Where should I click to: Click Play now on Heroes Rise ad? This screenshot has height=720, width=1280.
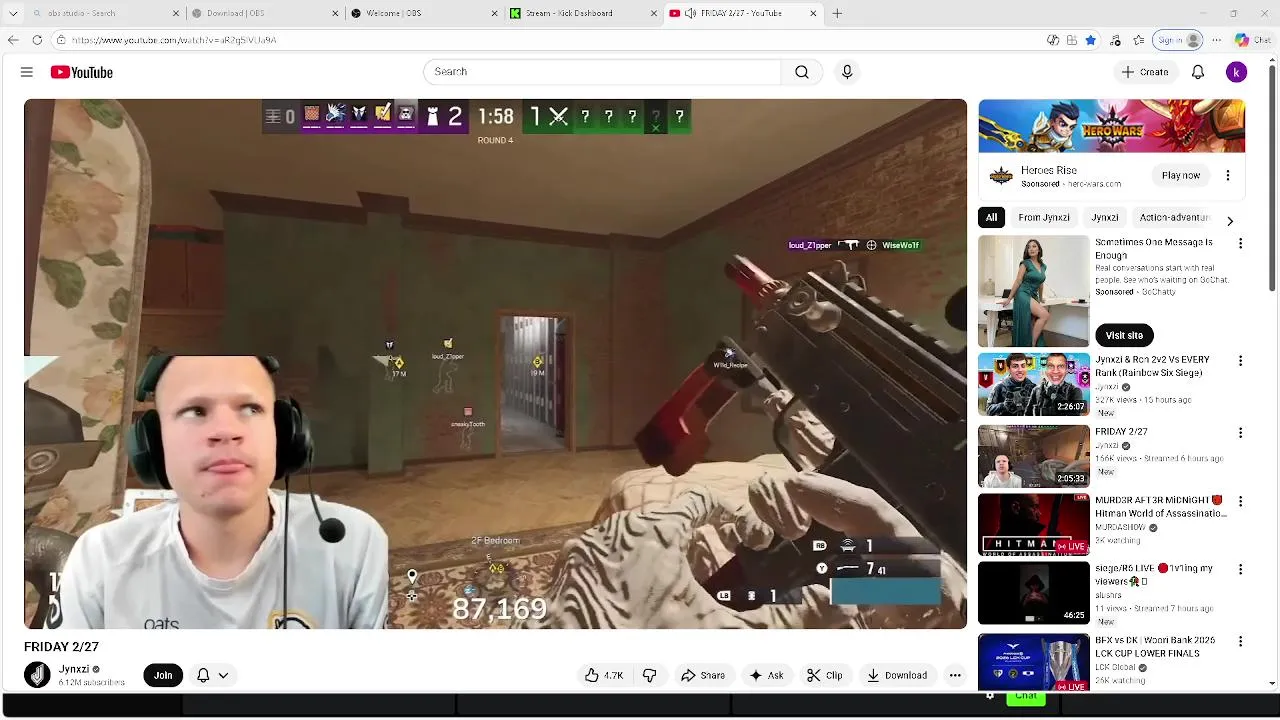(x=1181, y=175)
